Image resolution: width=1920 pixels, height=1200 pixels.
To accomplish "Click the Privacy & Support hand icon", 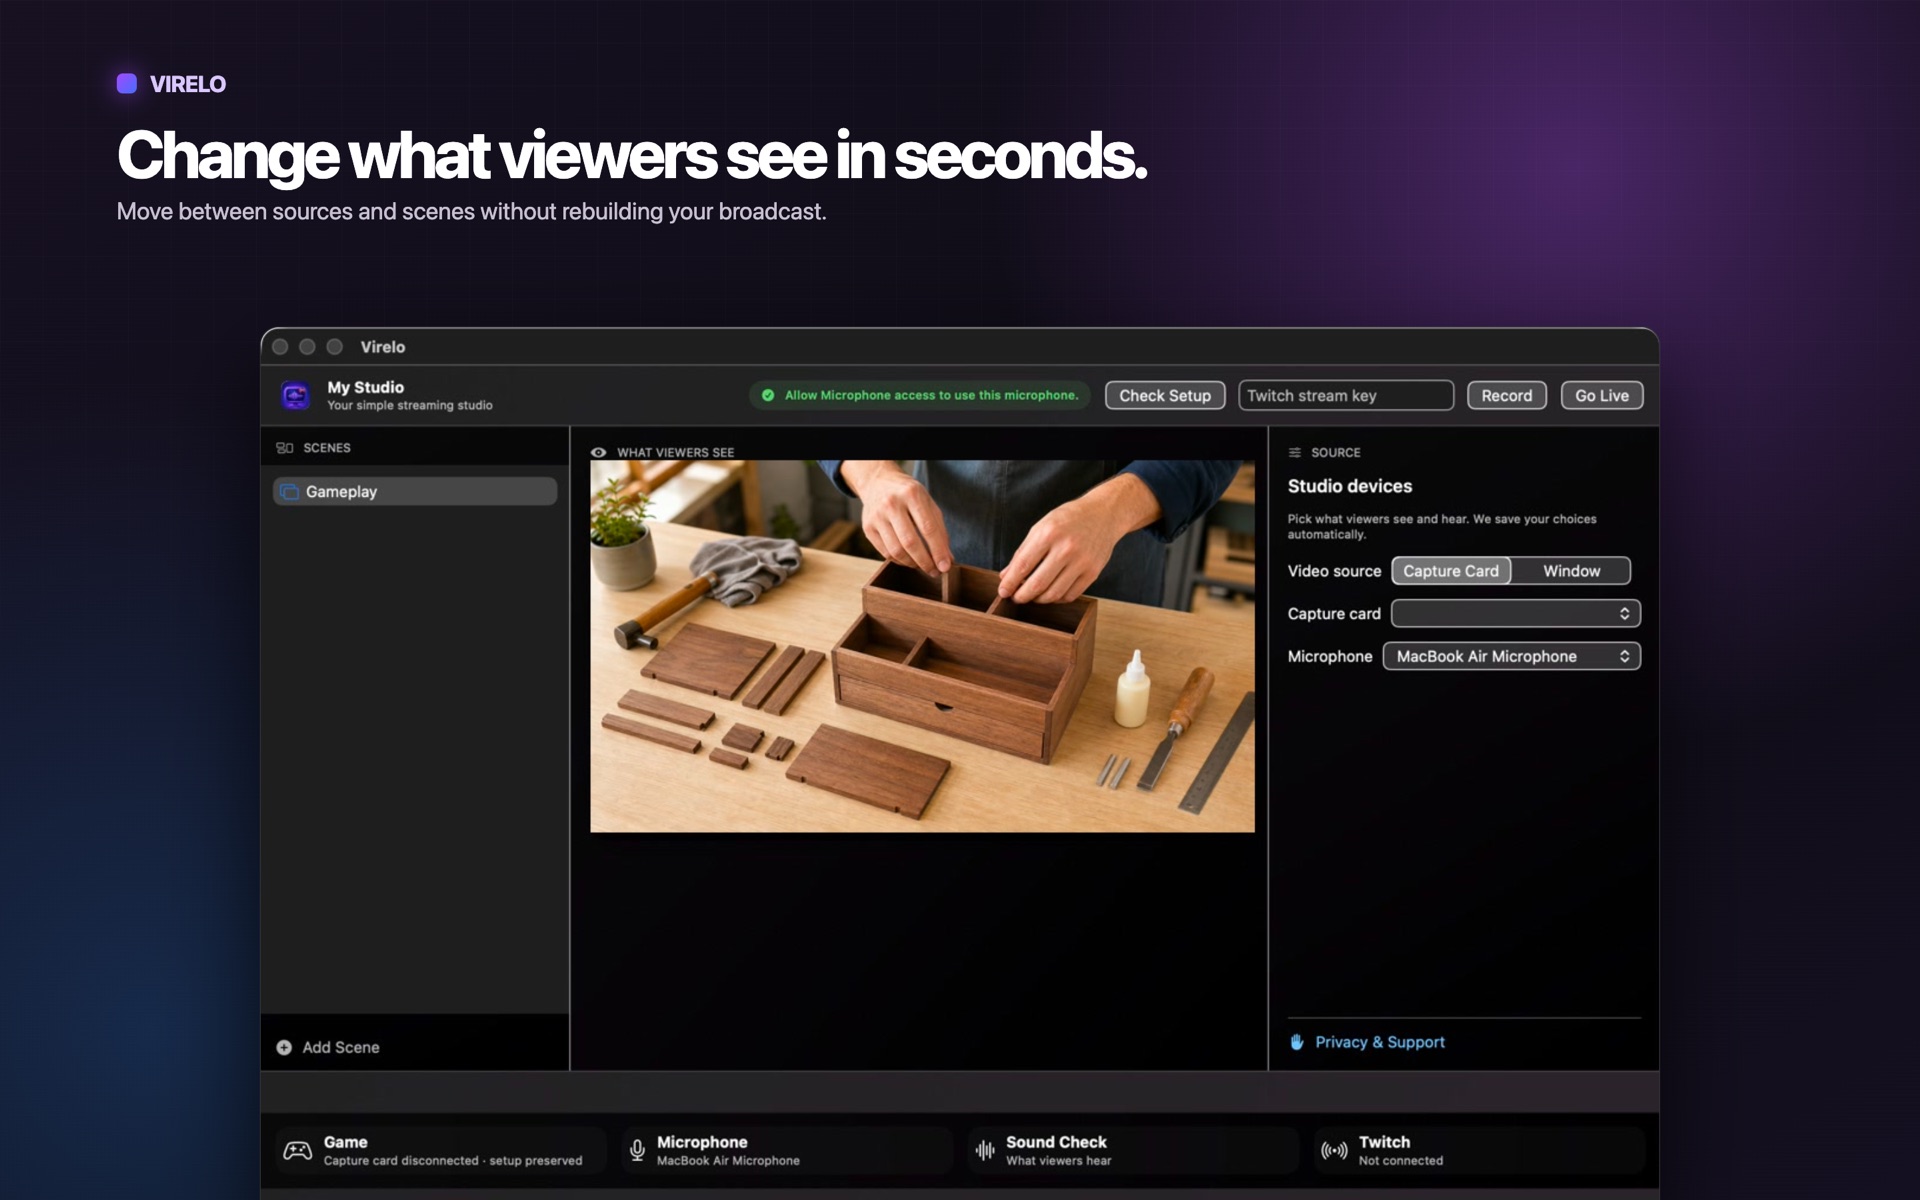I will click(x=1297, y=1042).
